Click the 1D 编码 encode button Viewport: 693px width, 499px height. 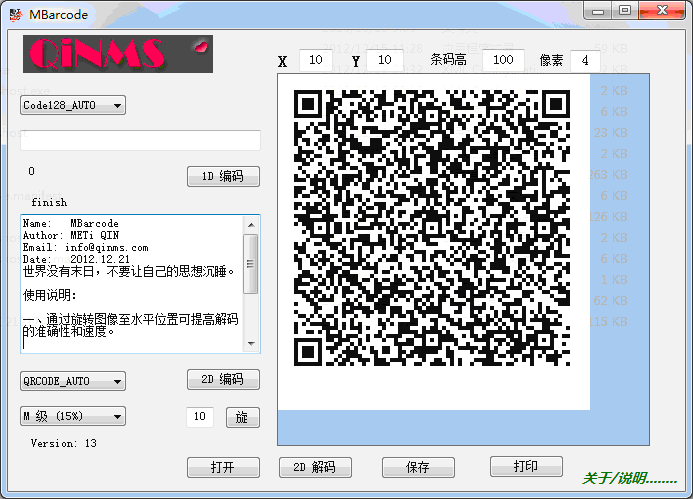pyautogui.click(x=223, y=176)
